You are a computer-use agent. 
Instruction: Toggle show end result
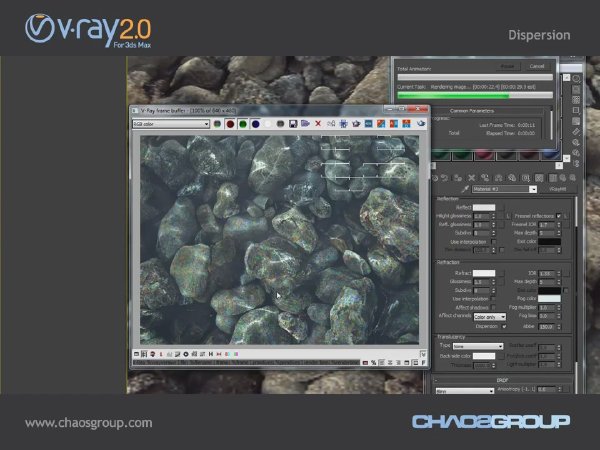tap(553, 178)
